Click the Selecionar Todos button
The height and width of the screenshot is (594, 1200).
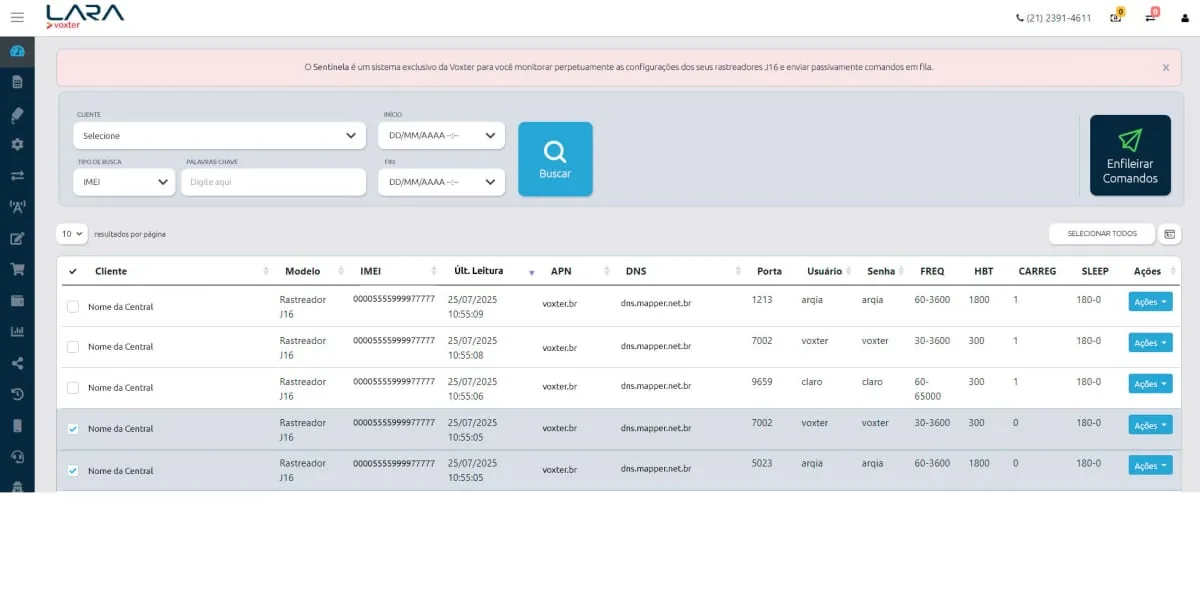coord(1102,234)
